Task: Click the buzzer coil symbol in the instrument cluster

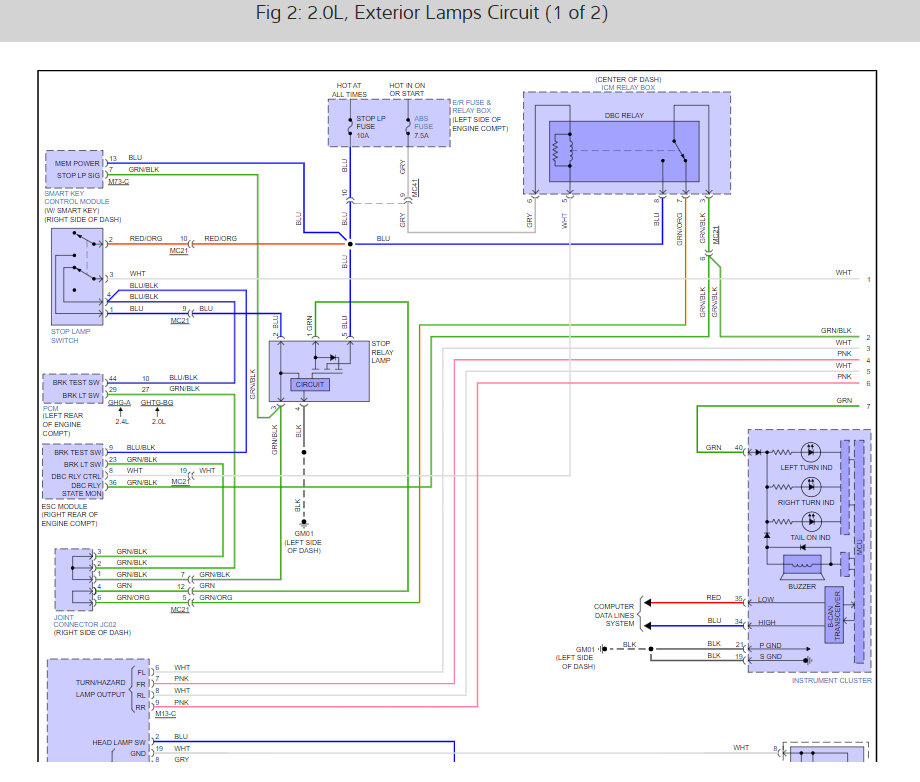Action: point(803,566)
